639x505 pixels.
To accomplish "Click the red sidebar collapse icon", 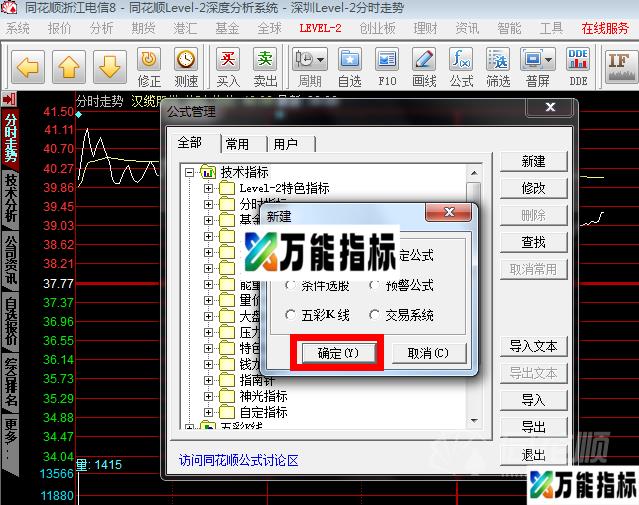I will tap(9, 99).
